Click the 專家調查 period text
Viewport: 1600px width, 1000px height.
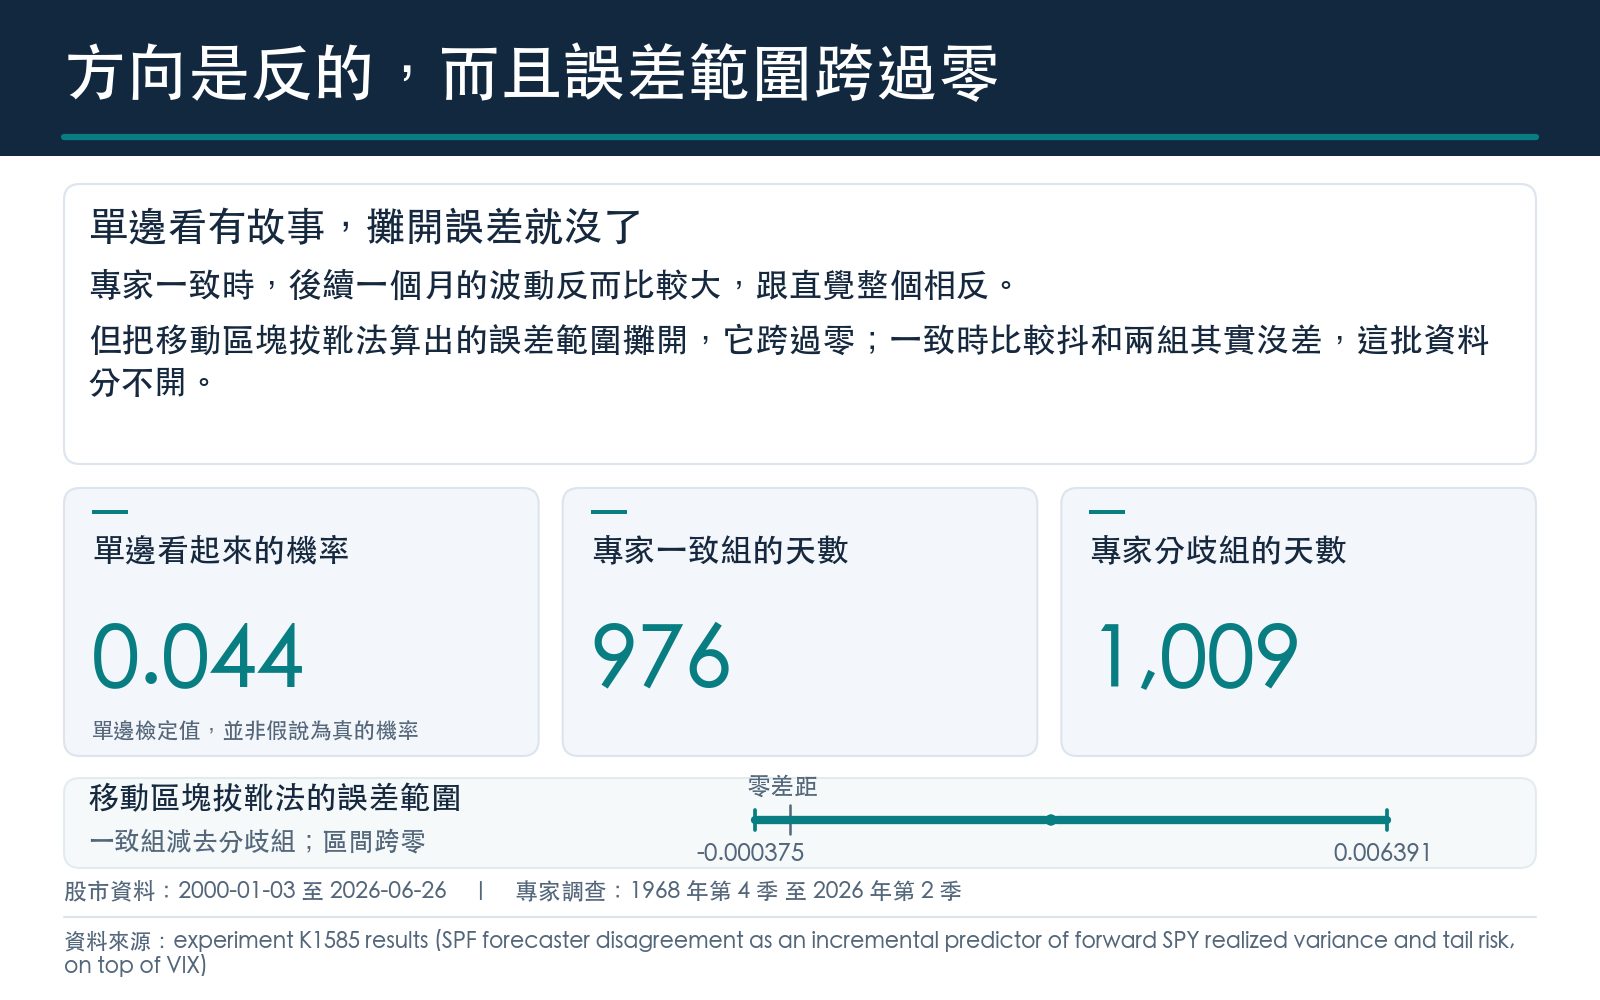pyautogui.click(x=739, y=891)
